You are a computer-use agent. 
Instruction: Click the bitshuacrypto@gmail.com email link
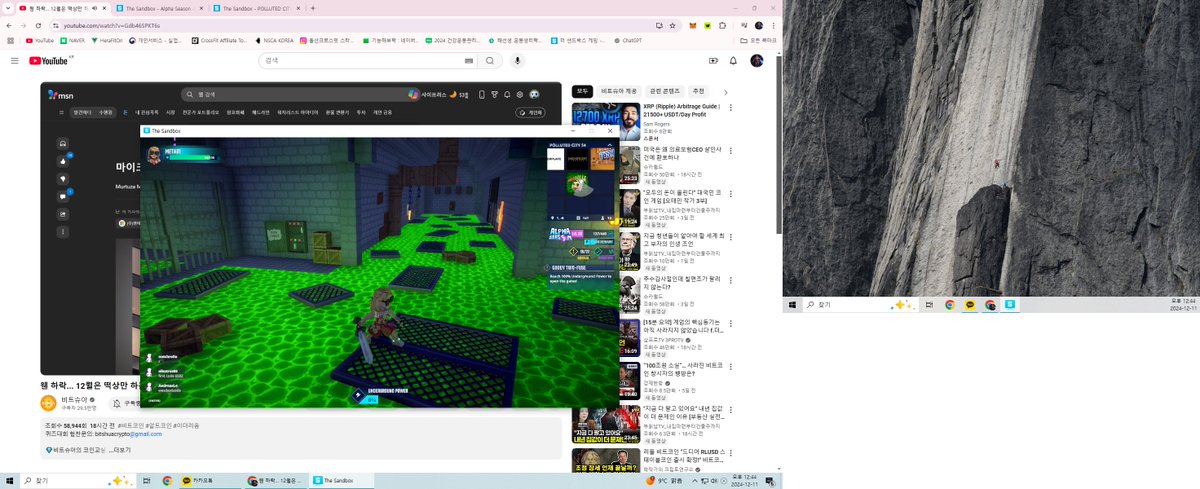click(130, 434)
